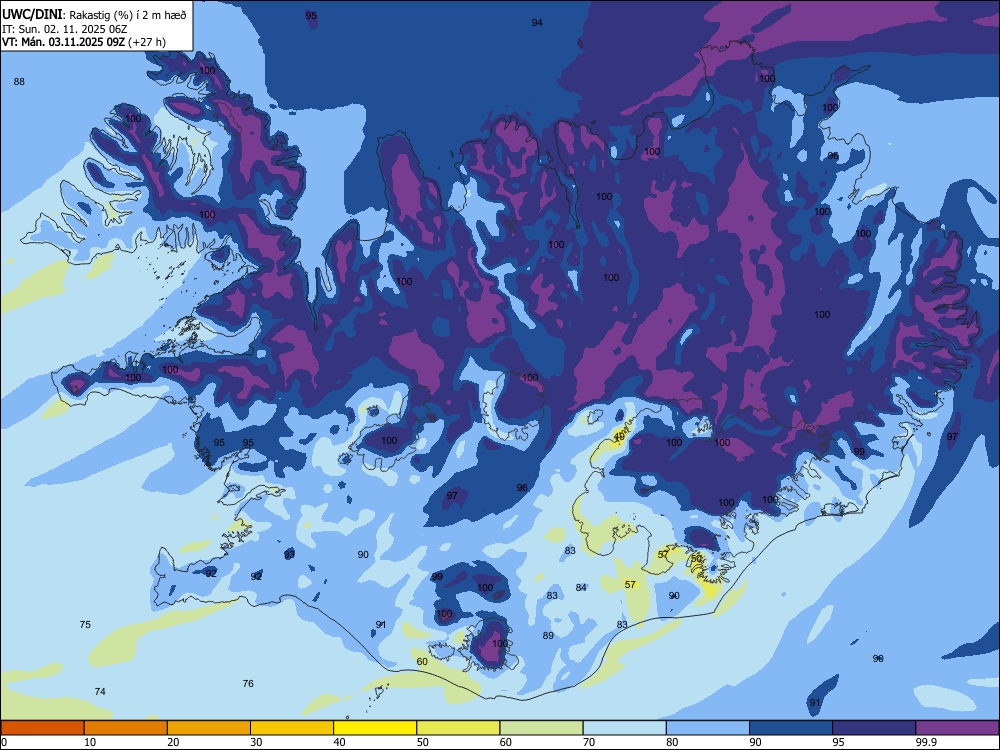Click the title text "UWC/DINI: Rakastig (%) í 2 m hæð"
This screenshot has width=1000, height=750.
coord(94,15)
